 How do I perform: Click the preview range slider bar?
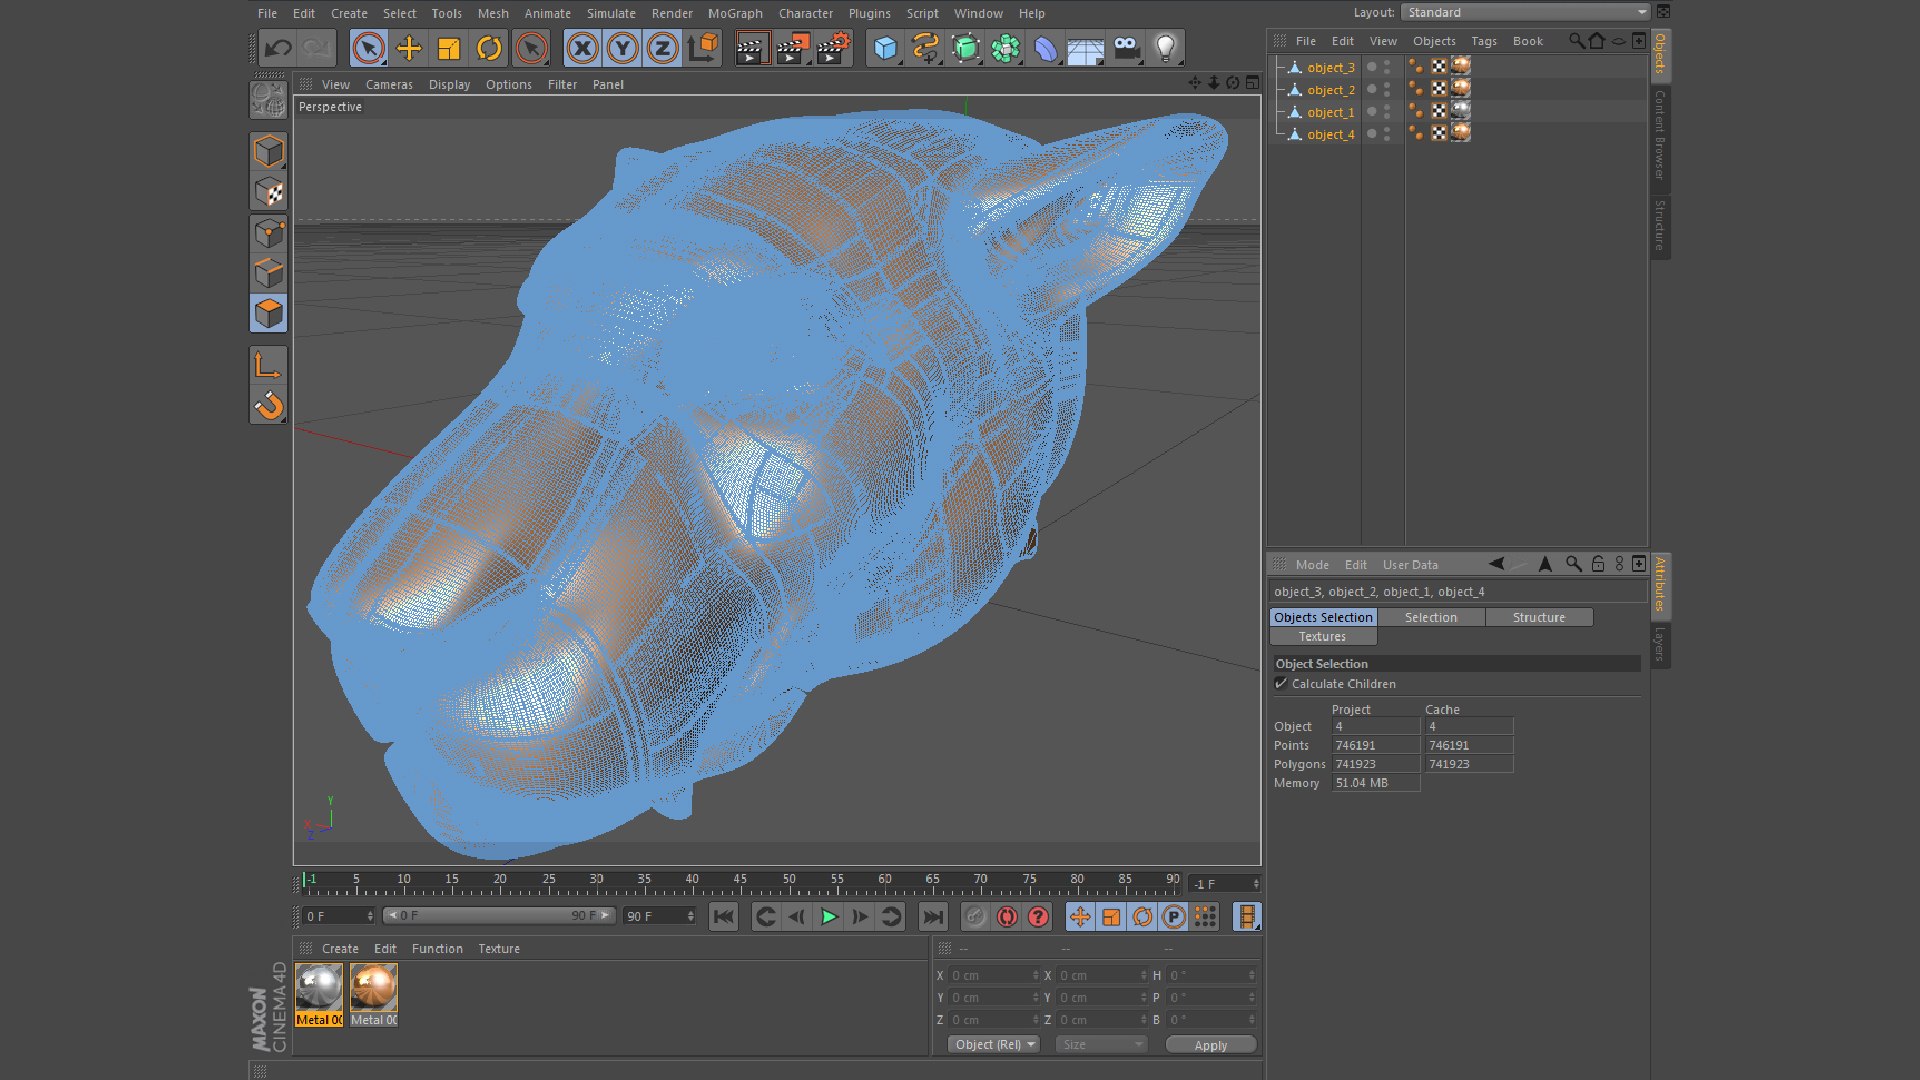click(x=499, y=915)
